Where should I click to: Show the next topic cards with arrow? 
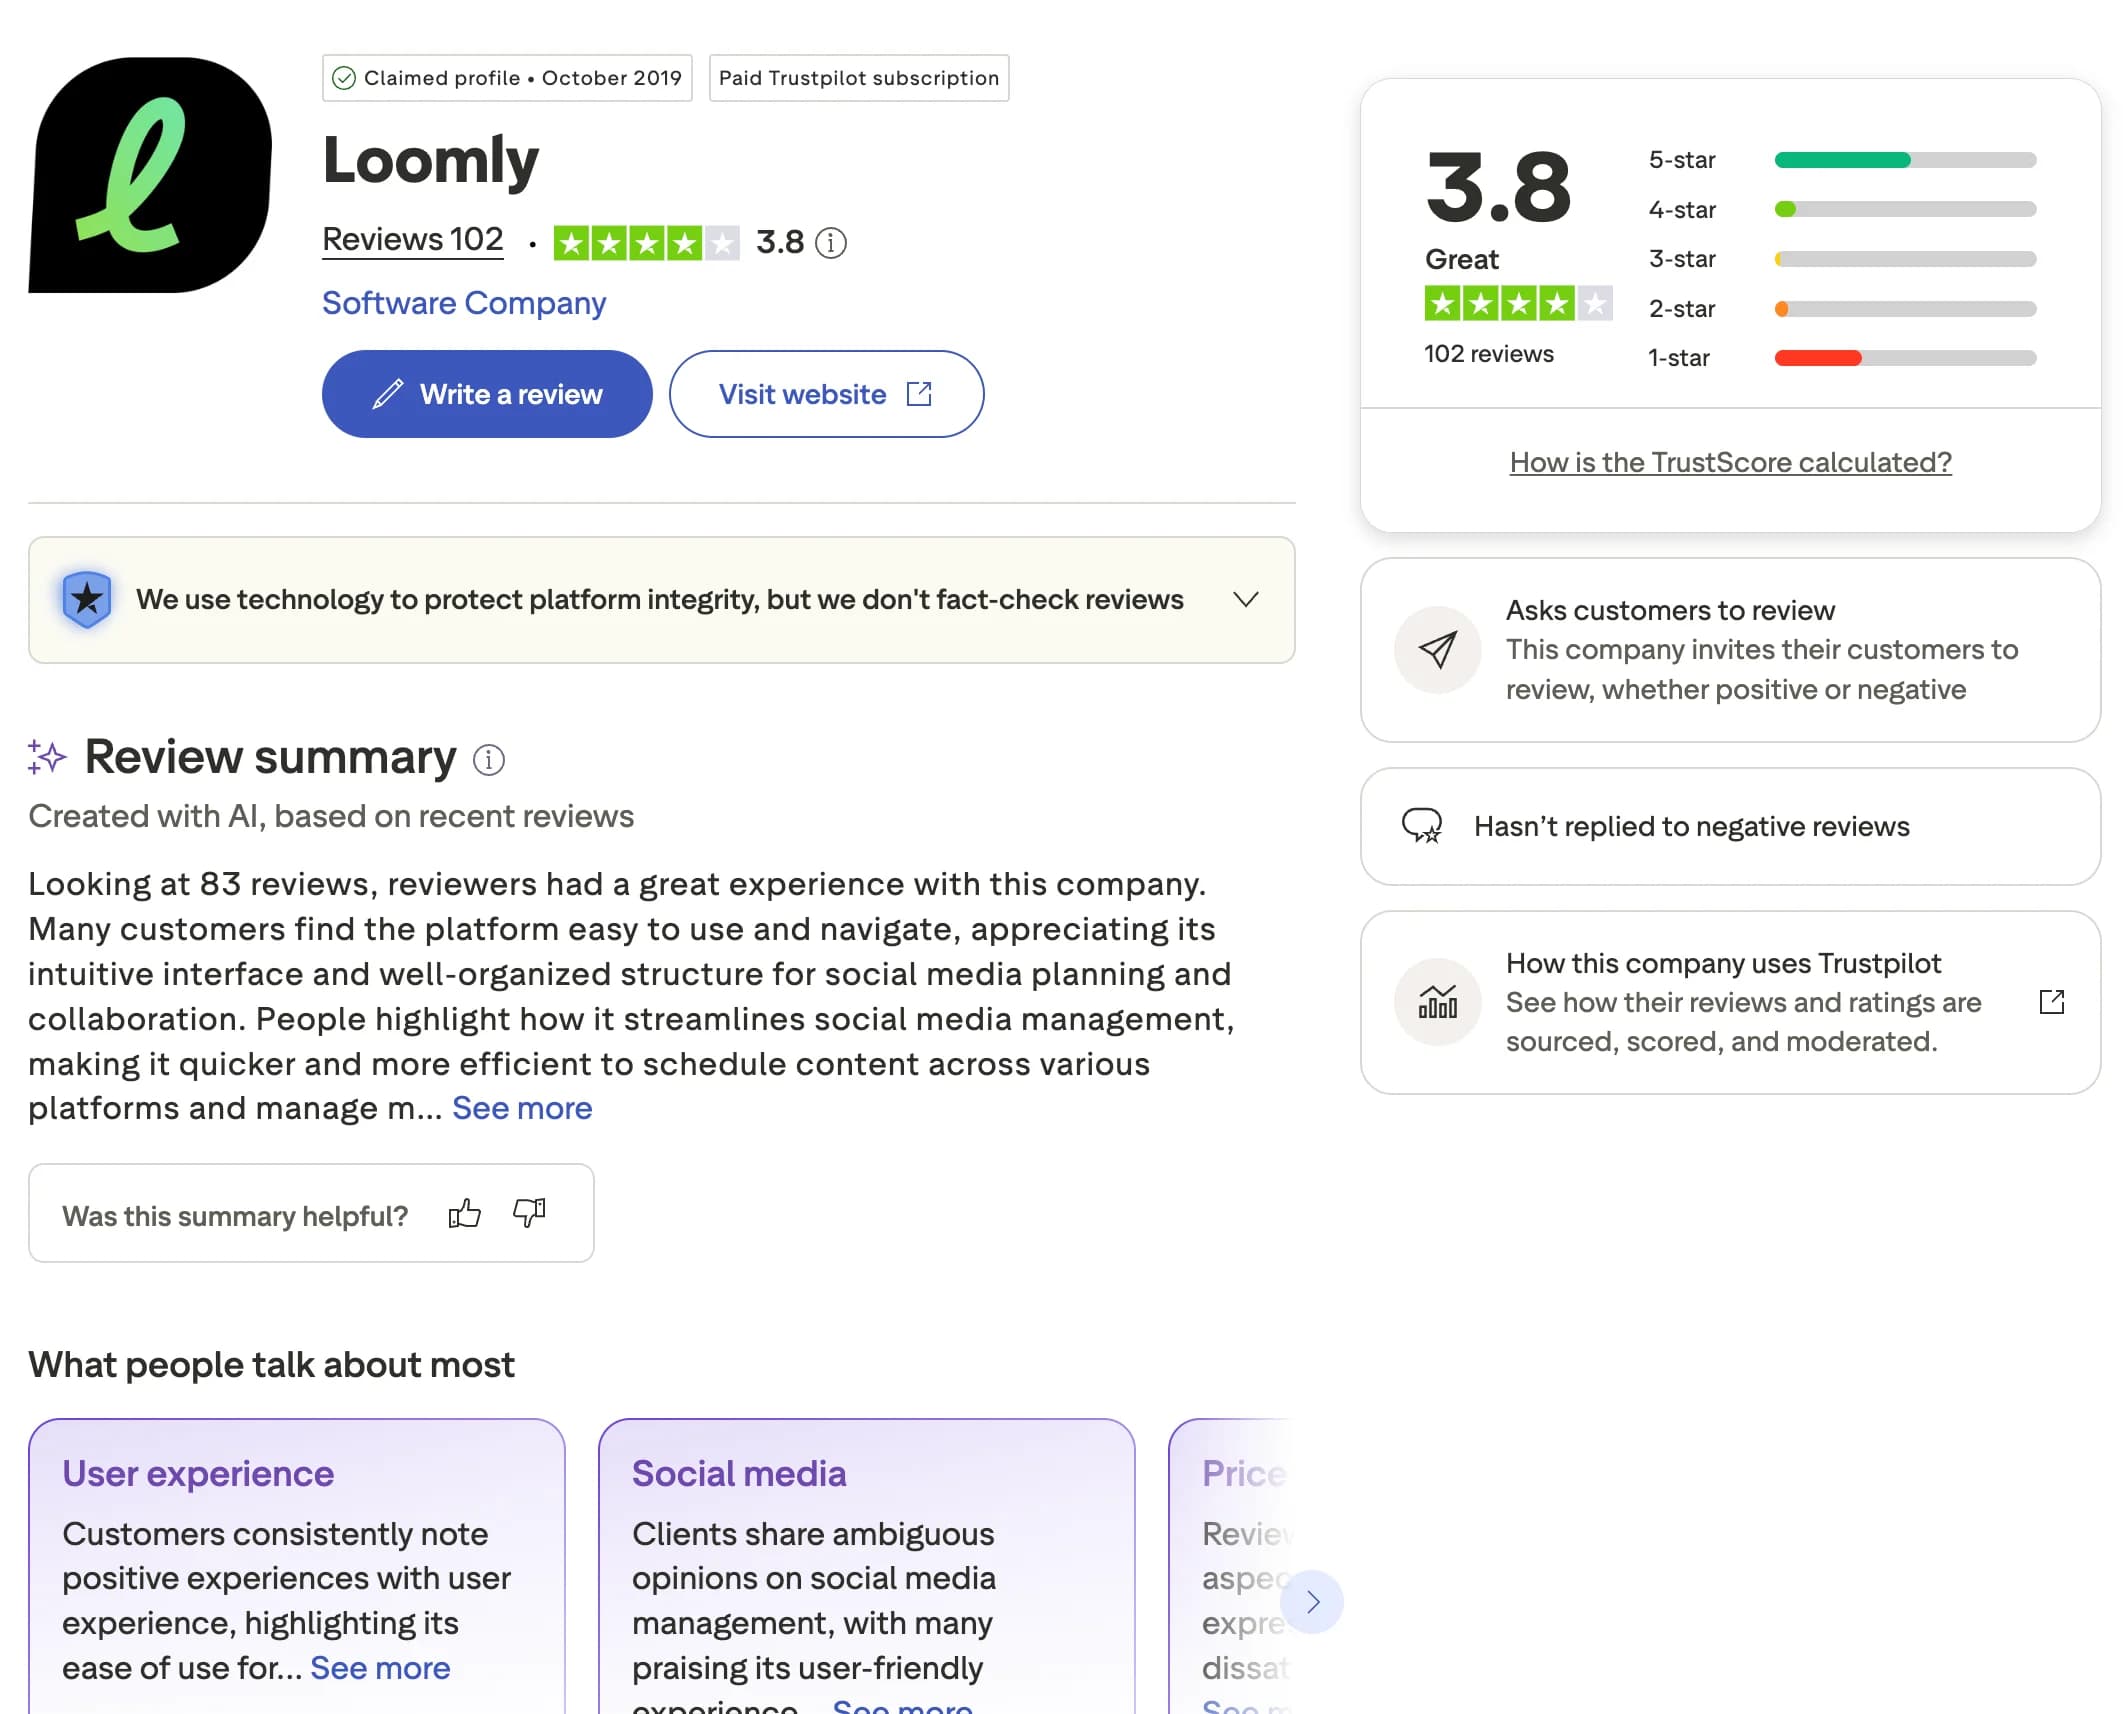click(x=1312, y=1601)
